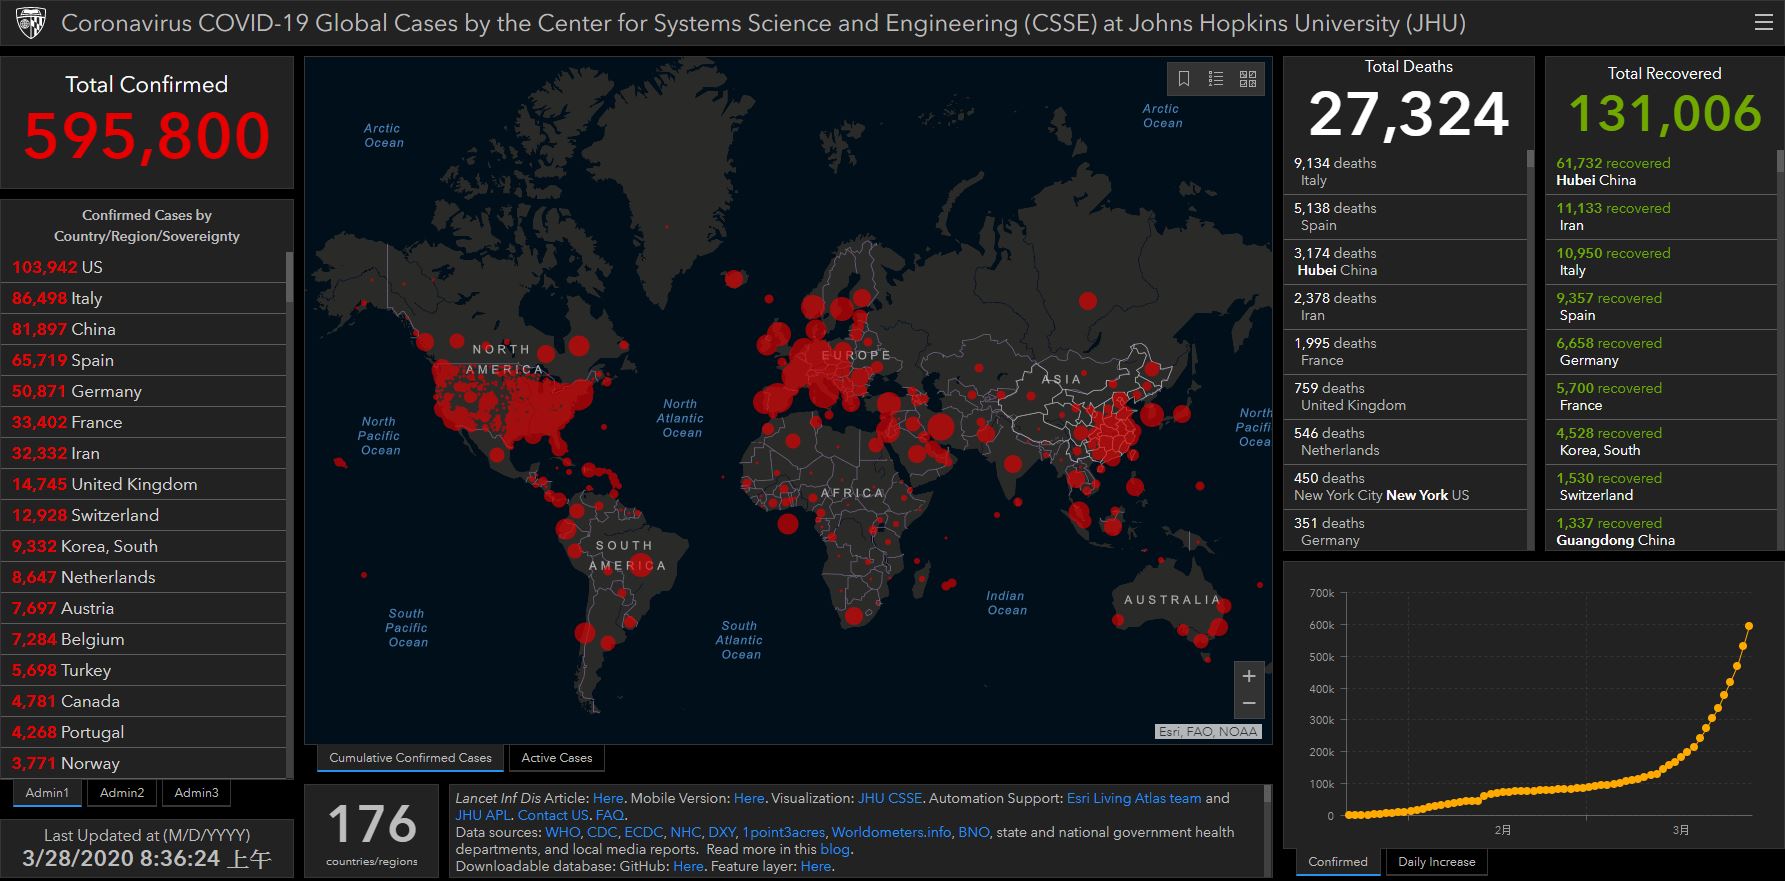Click the bookmarks icon on the map
This screenshot has height=881, width=1785.
(x=1184, y=78)
